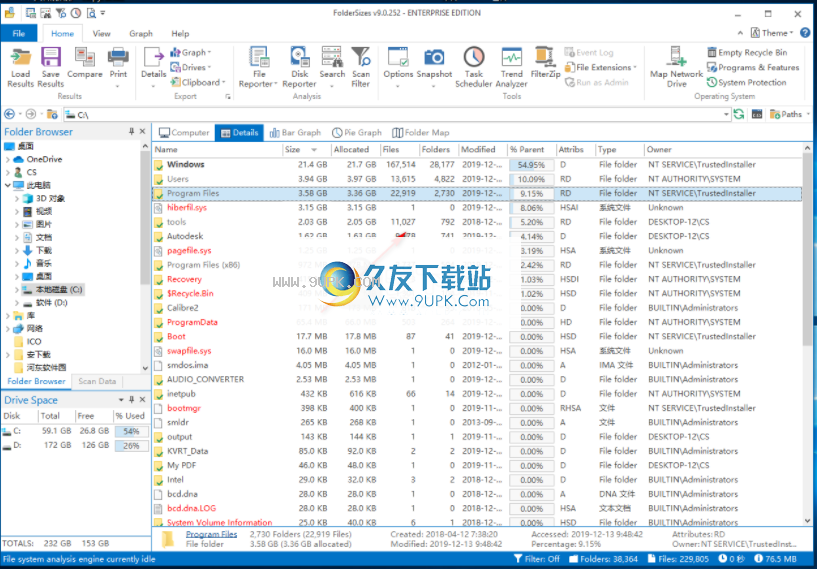The height and width of the screenshot is (569, 817).
Task: Click the C: drive 54% used bar
Action: 131,431
